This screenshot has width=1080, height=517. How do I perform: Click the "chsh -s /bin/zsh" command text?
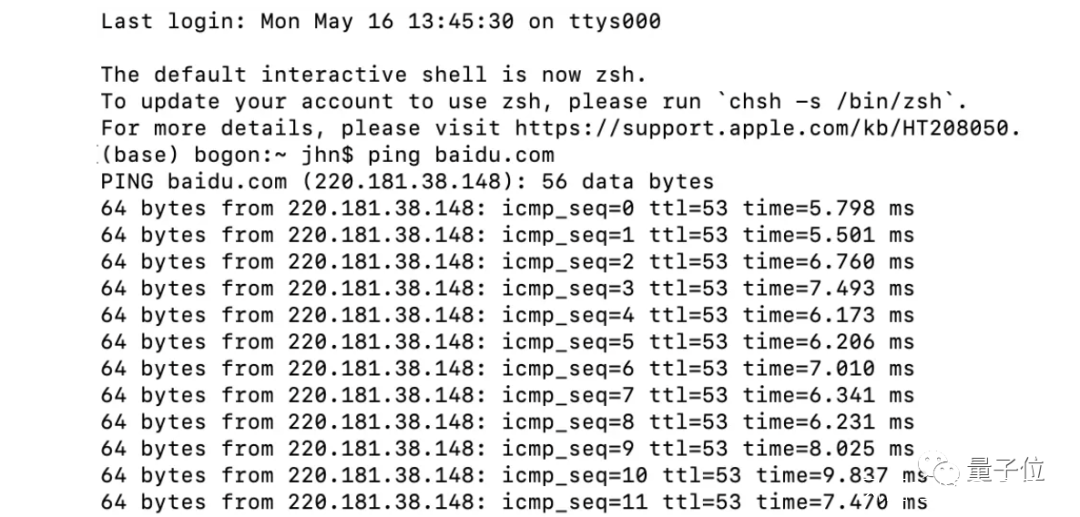pos(835,101)
